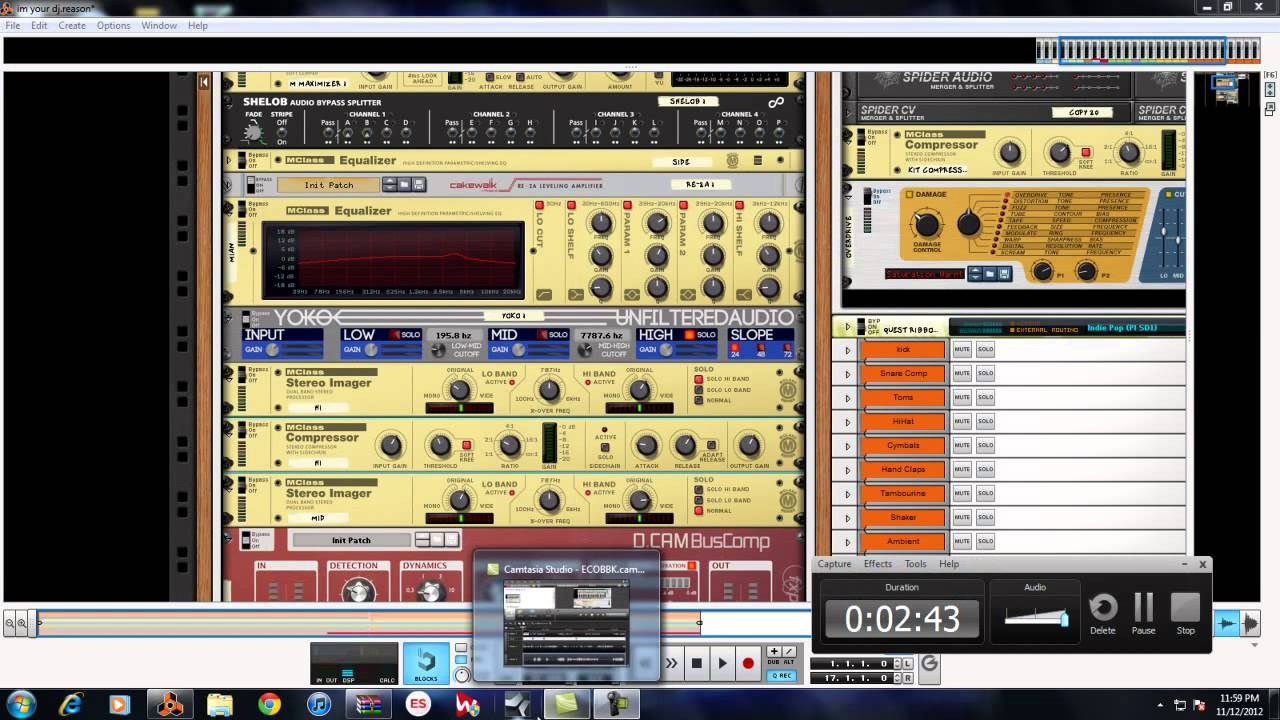Select Solo Hi Band on Stereo Imager FI

(700, 379)
